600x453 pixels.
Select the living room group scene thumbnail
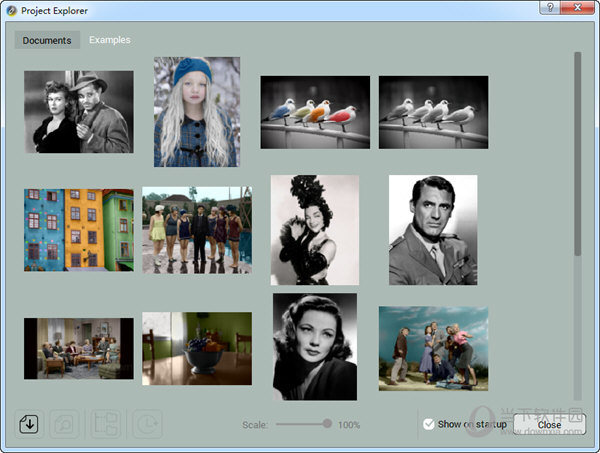pos(79,349)
